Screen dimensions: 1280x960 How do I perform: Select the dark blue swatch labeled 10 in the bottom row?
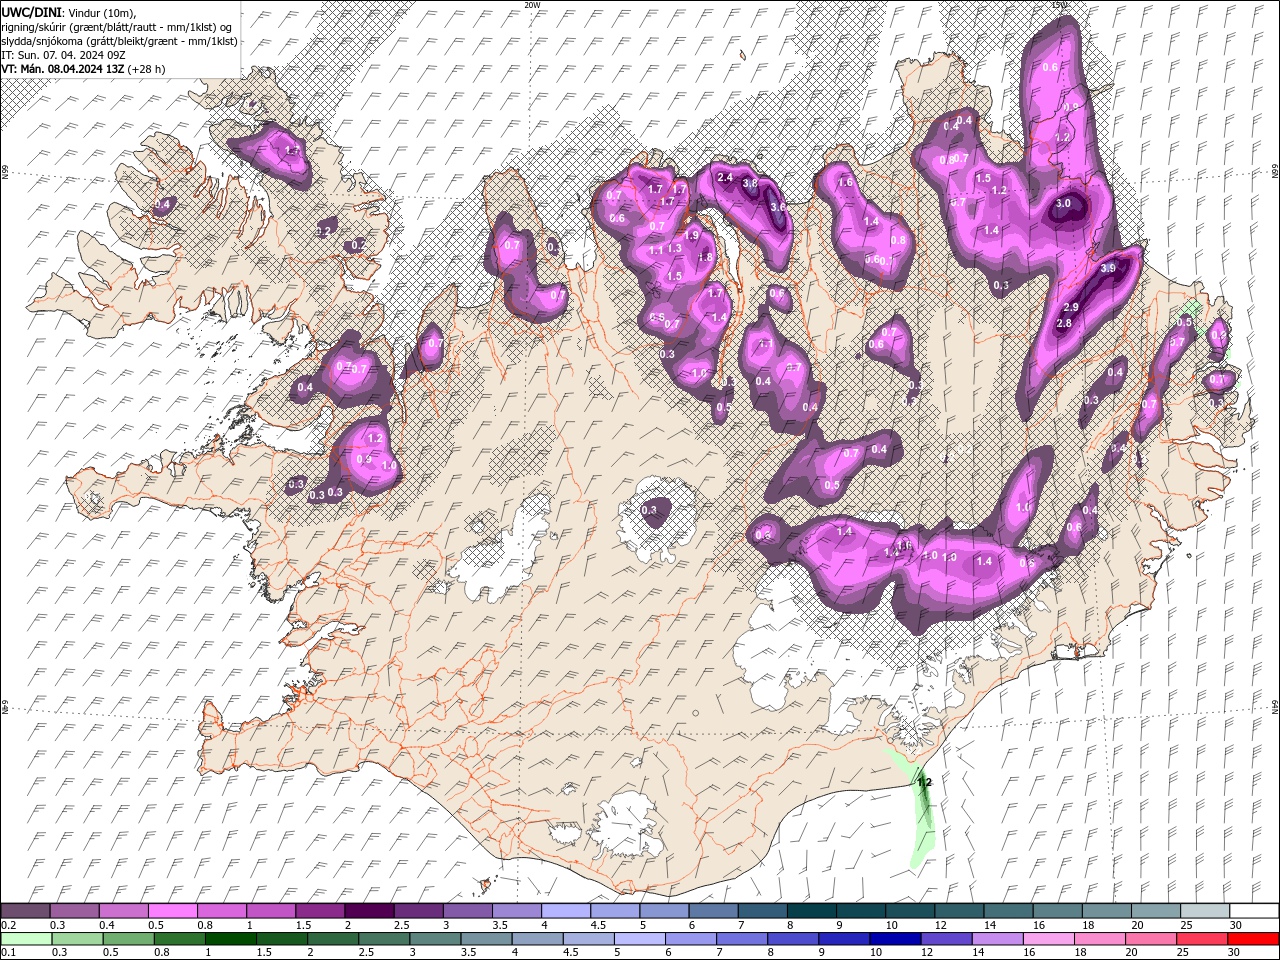click(x=895, y=939)
